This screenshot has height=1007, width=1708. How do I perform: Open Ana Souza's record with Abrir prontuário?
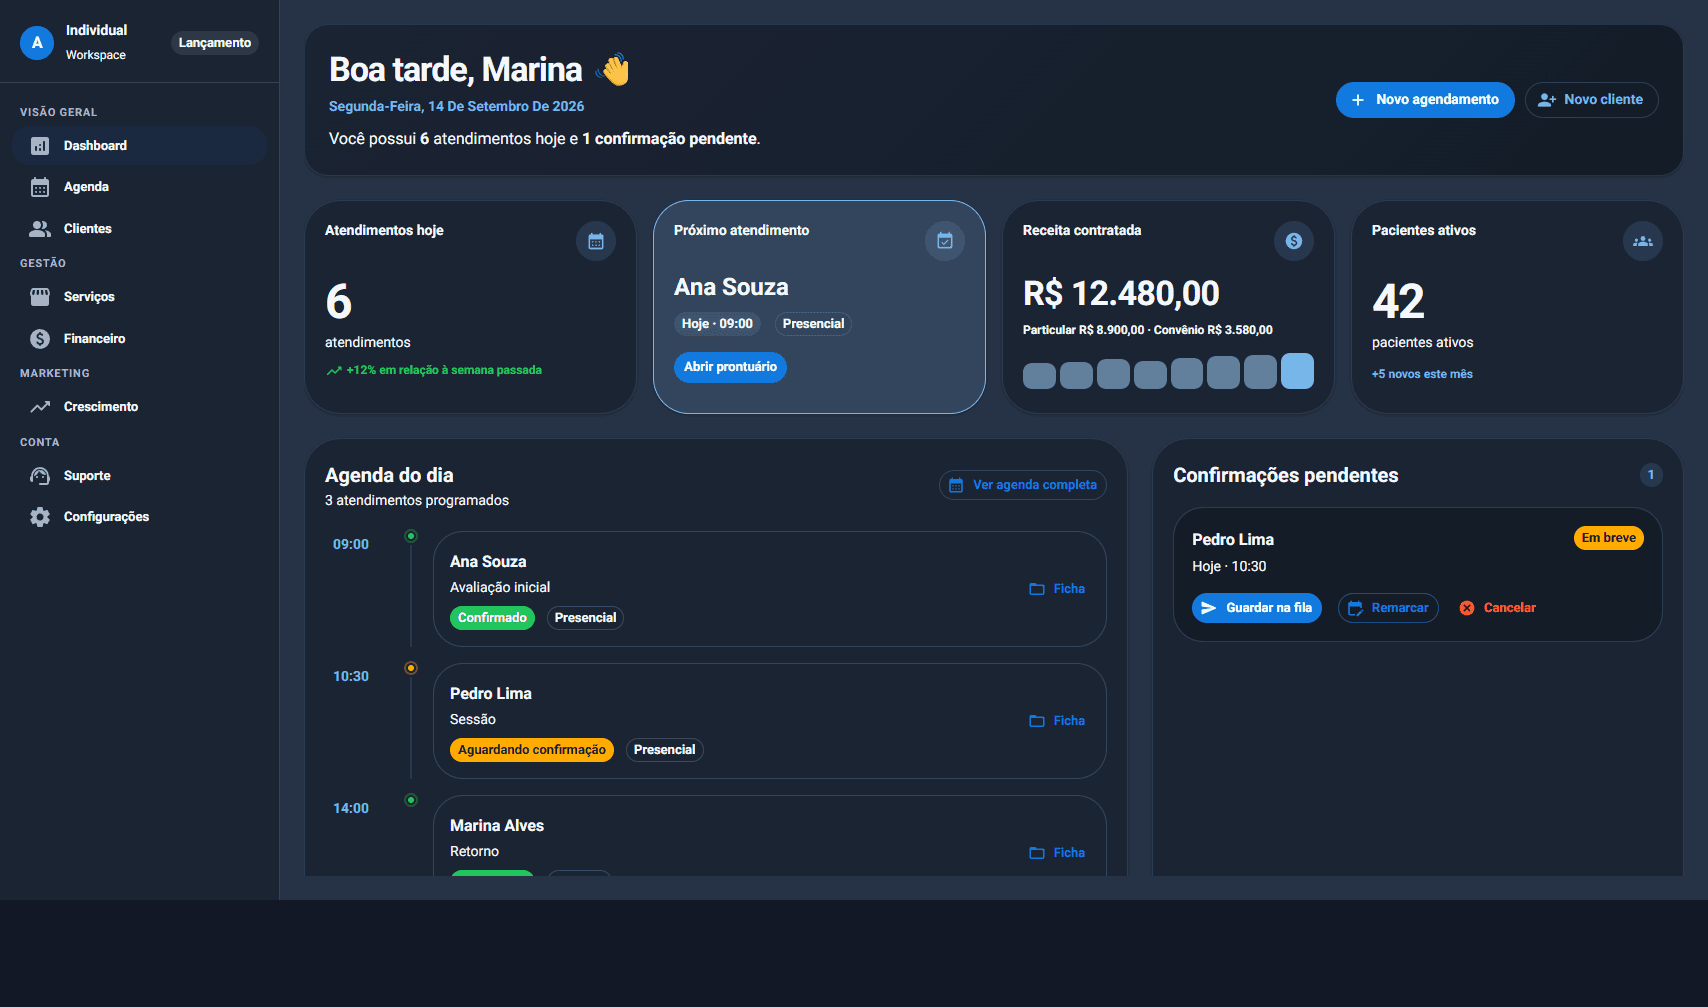[x=730, y=367]
